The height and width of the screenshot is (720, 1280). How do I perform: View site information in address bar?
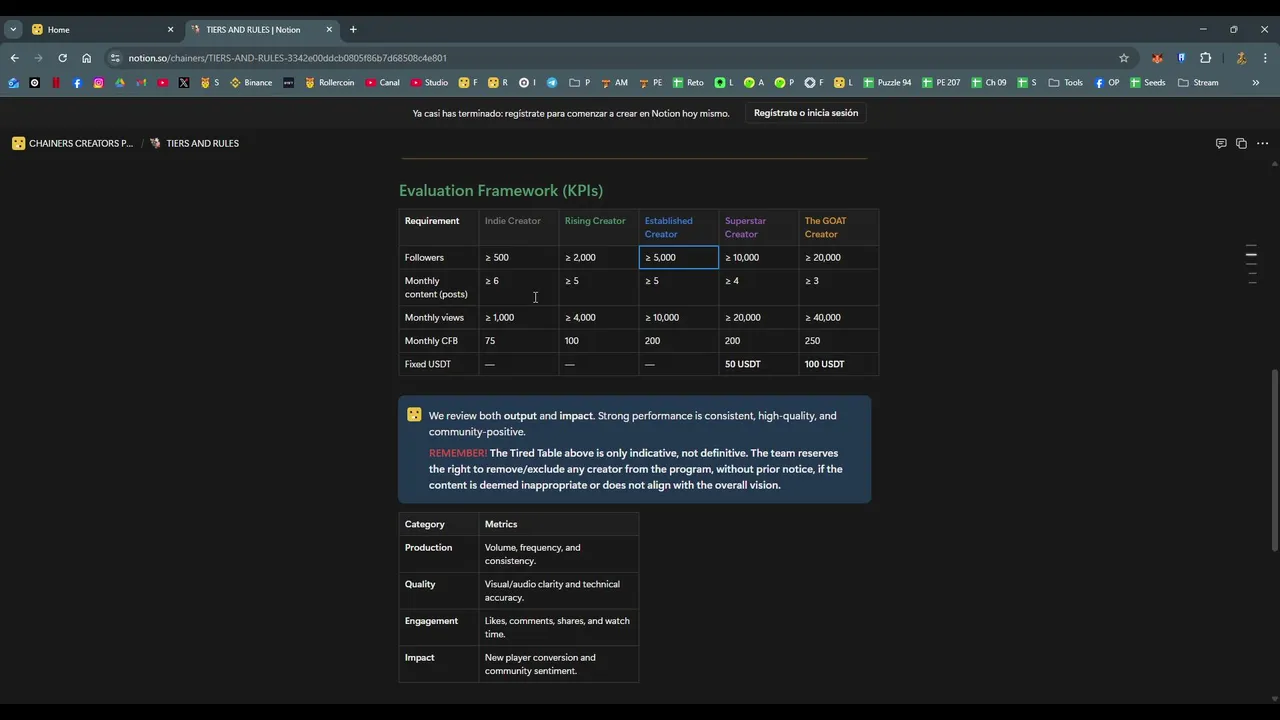coord(116,58)
